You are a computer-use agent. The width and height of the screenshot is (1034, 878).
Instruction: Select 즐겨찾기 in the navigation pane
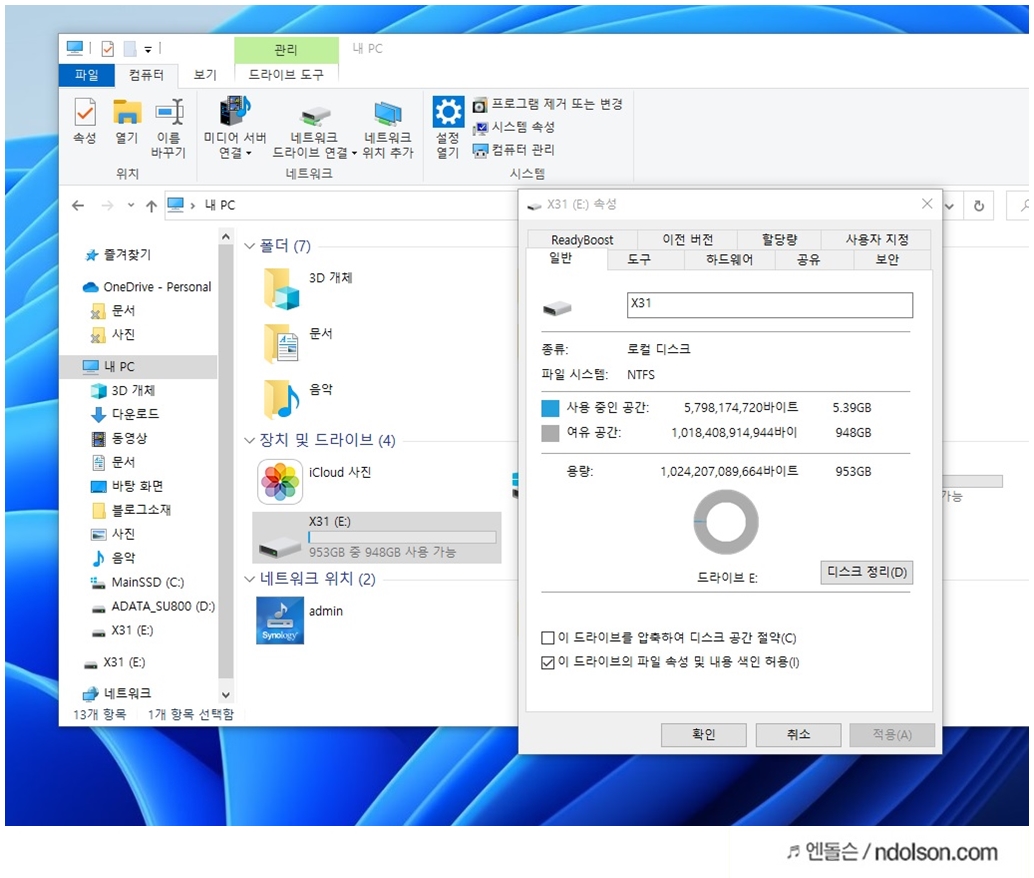point(119,255)
